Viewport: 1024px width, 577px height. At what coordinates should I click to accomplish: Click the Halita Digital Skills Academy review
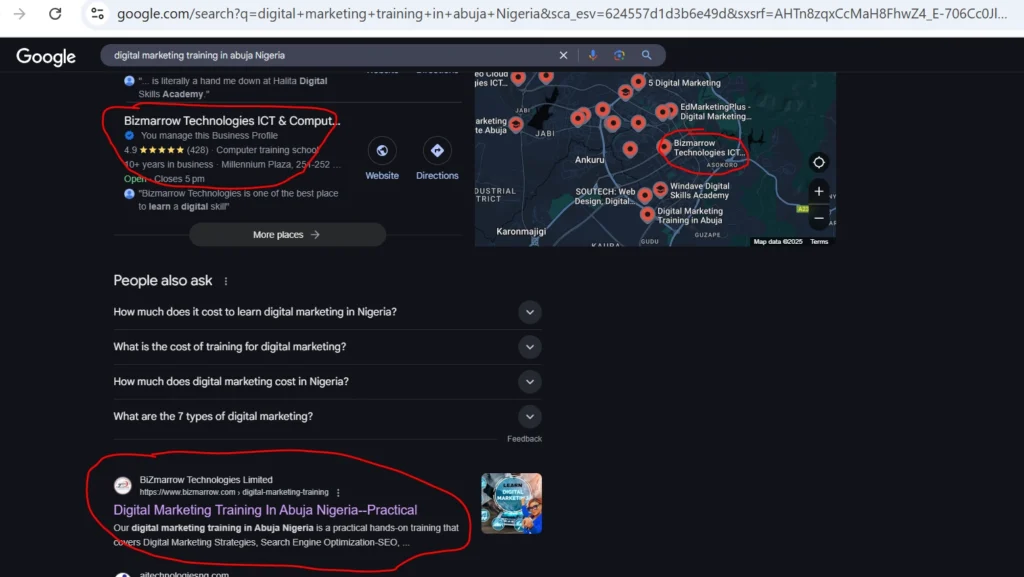232,87
